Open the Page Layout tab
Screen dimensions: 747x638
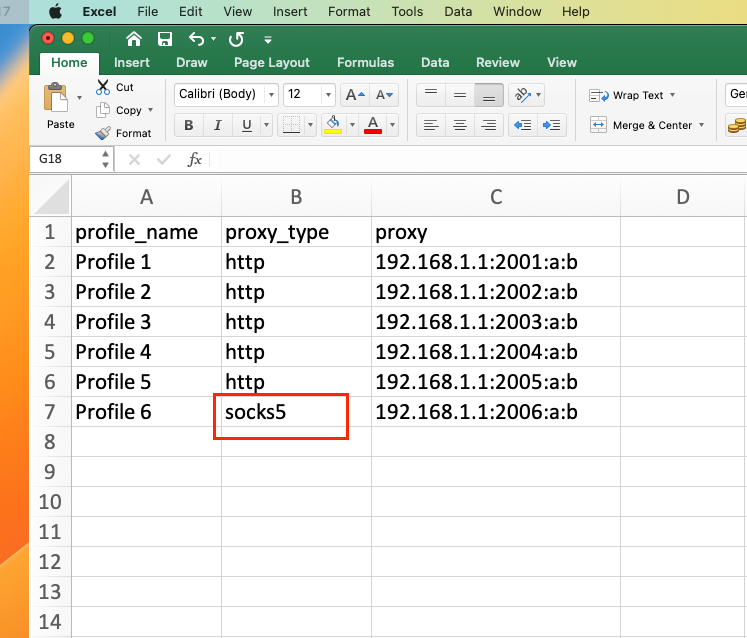tap(272, 62)
